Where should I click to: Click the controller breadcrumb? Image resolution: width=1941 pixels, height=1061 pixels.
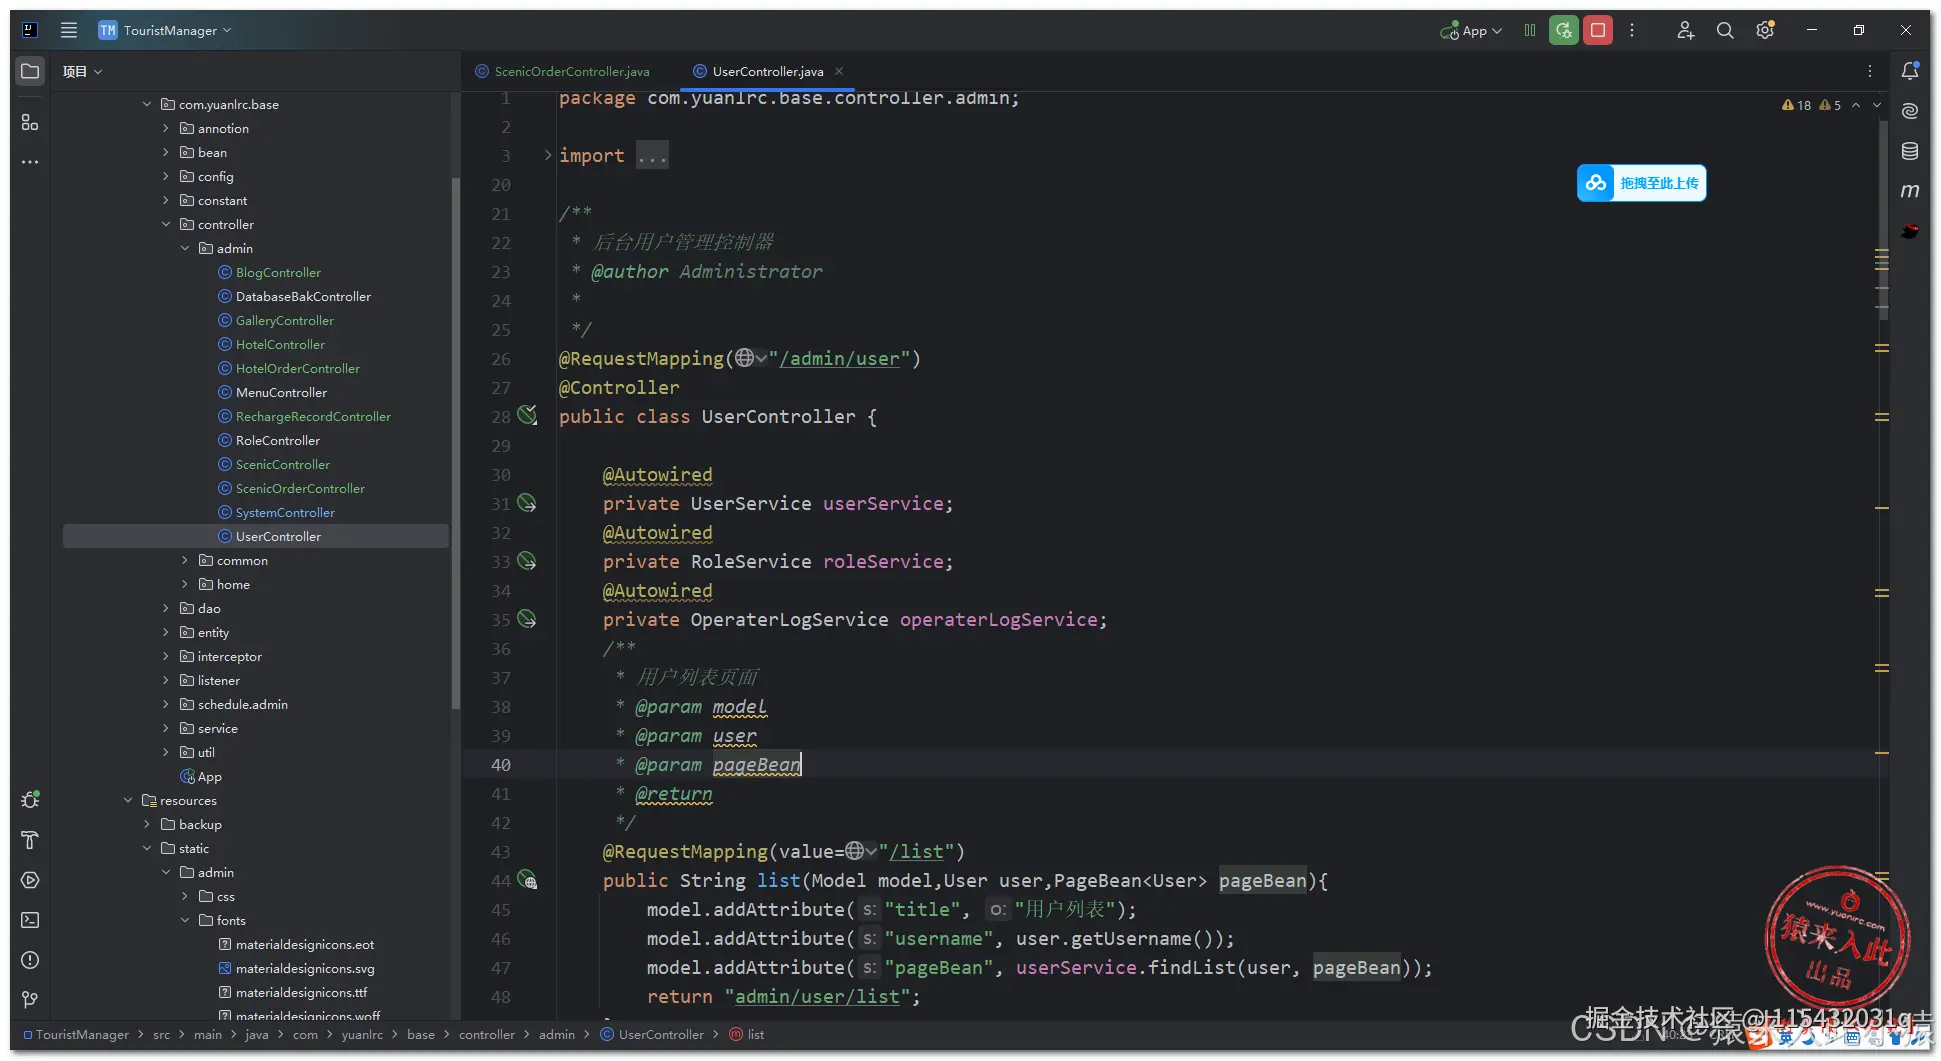(x=487, y=1034)
